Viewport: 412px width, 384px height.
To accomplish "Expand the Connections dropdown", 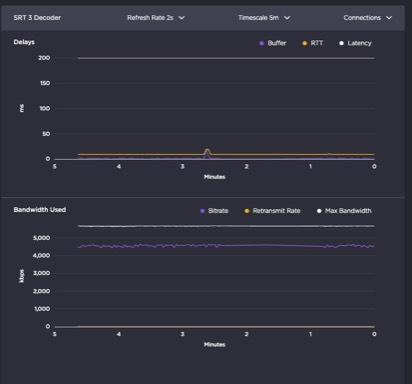I will (368, 18).
